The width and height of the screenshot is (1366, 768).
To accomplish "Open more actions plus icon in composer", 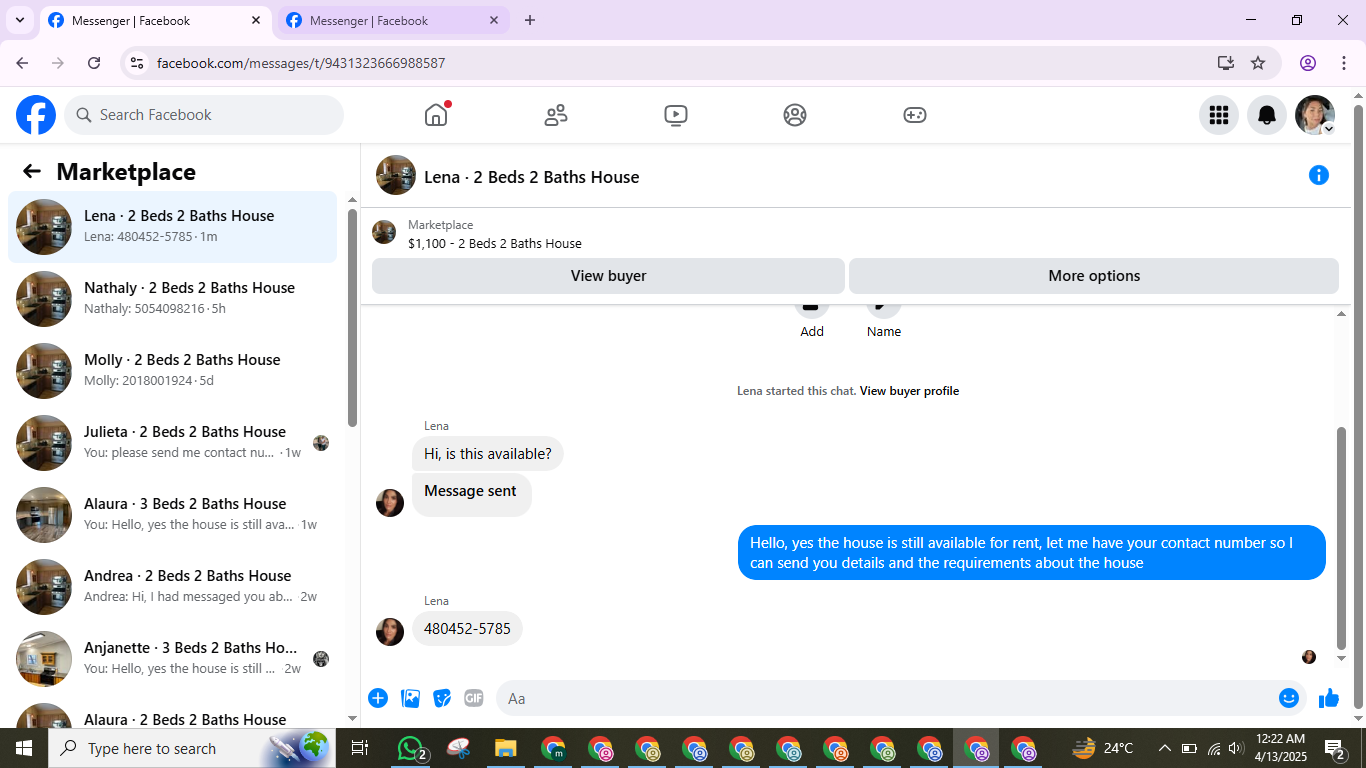I will pos(378,698).
